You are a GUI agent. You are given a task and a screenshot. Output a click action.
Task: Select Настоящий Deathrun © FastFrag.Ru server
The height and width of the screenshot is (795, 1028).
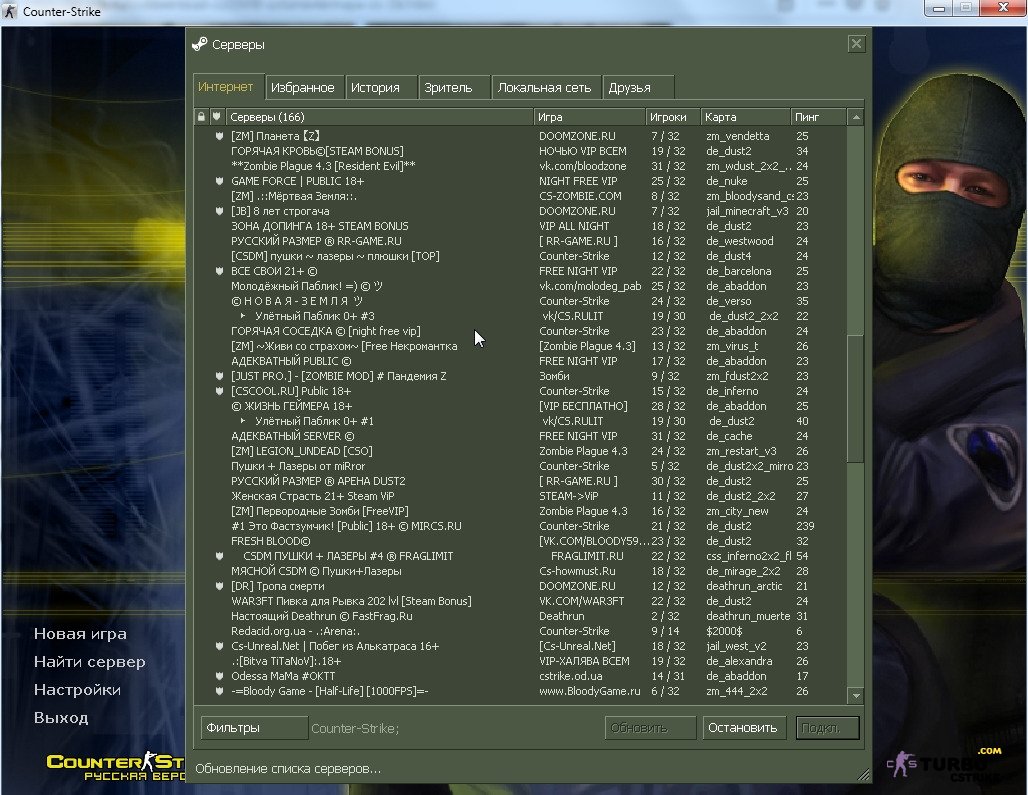coord(520,616)
